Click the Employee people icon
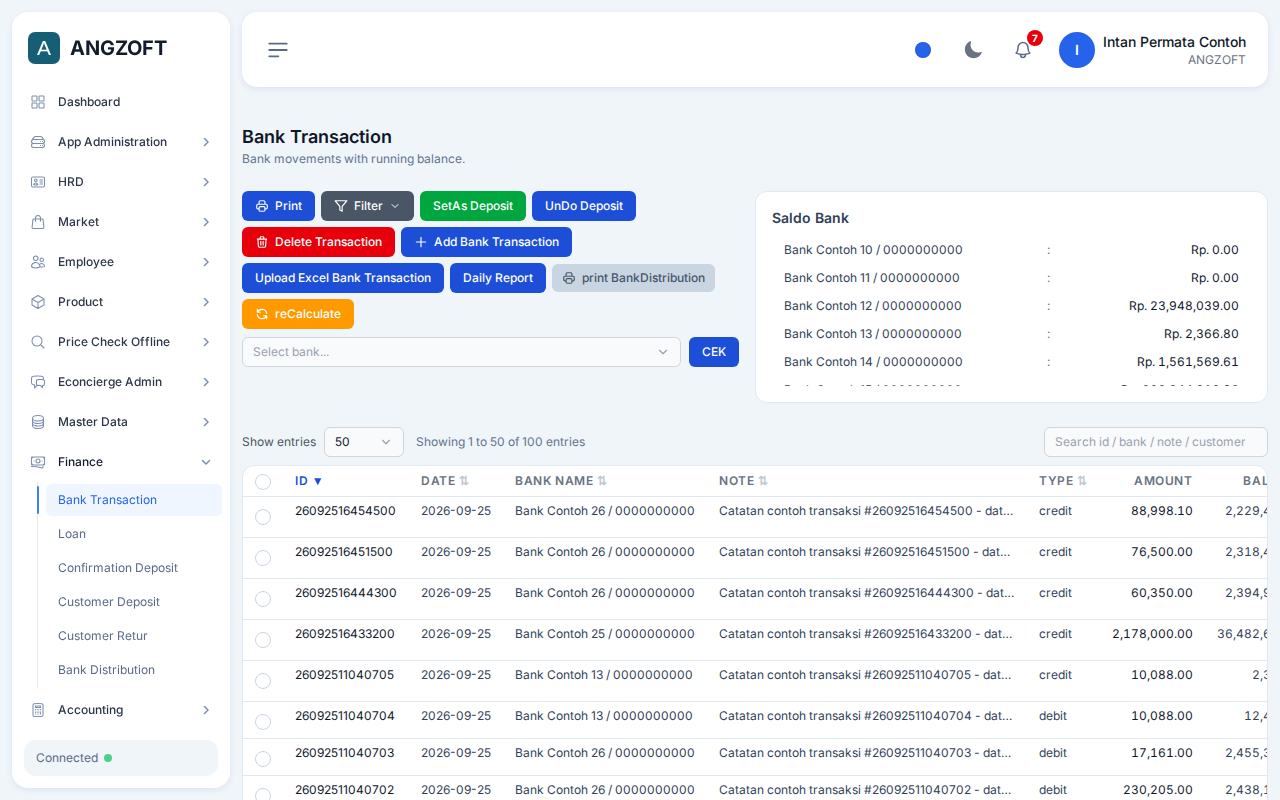Screen dimensions: 1280x800 click(38, 262)
